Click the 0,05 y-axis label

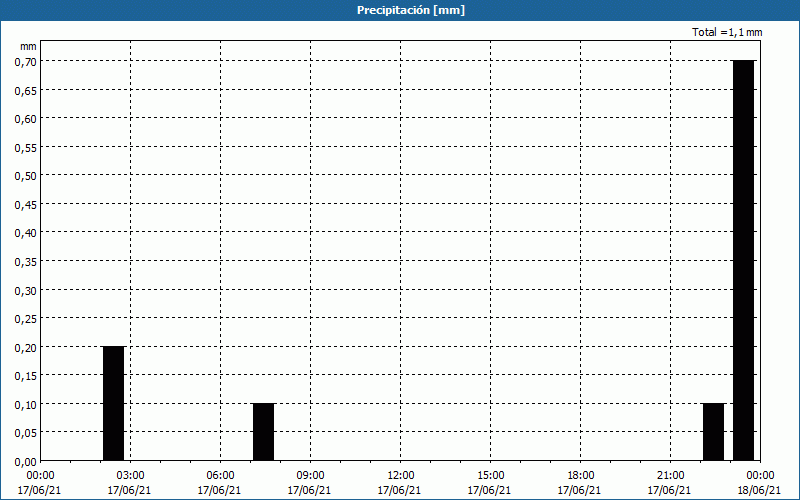pos(25,433)
